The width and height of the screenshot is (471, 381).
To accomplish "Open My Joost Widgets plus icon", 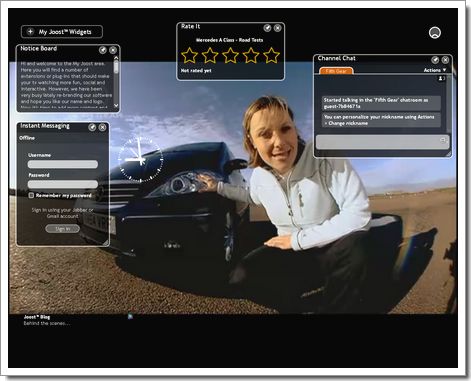I will tap(30, 32).
